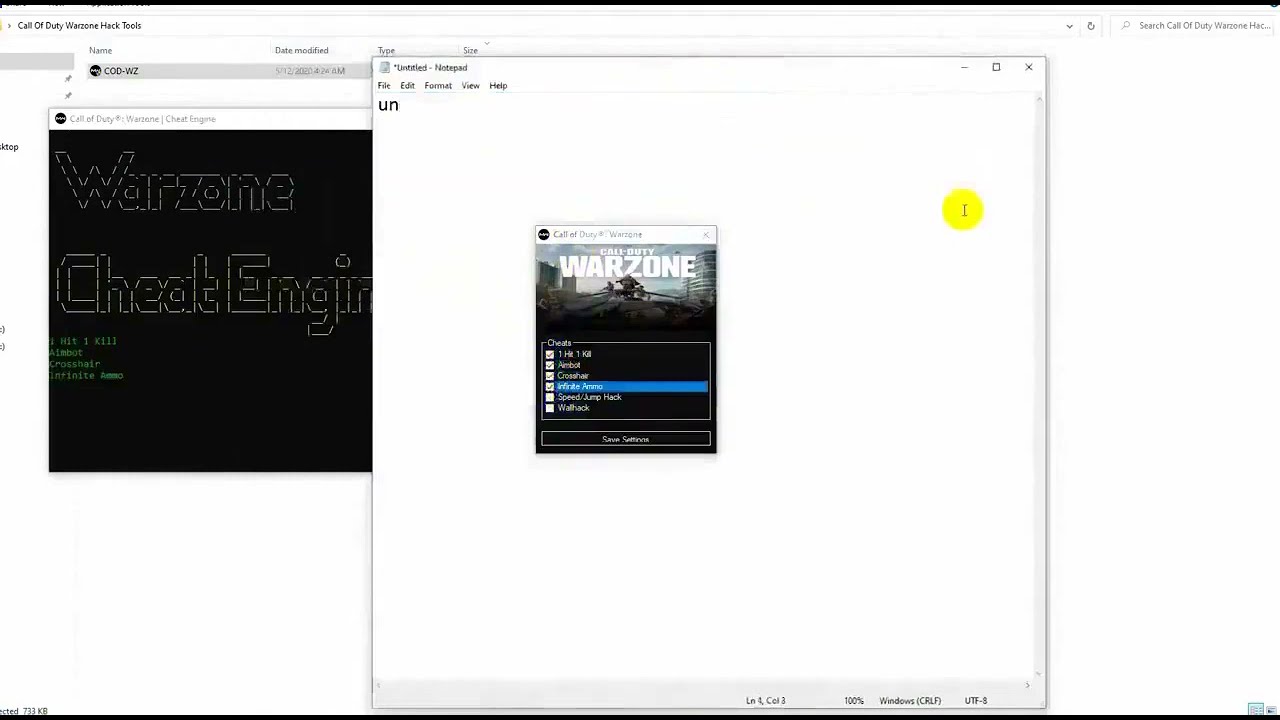Maximize the Notepad window

coord(996,67)
